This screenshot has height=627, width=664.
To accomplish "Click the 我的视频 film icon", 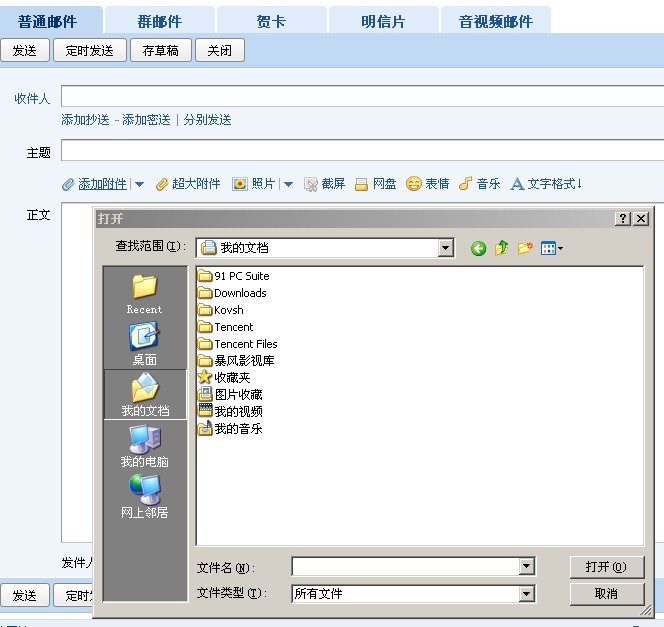I will (205, 411).
